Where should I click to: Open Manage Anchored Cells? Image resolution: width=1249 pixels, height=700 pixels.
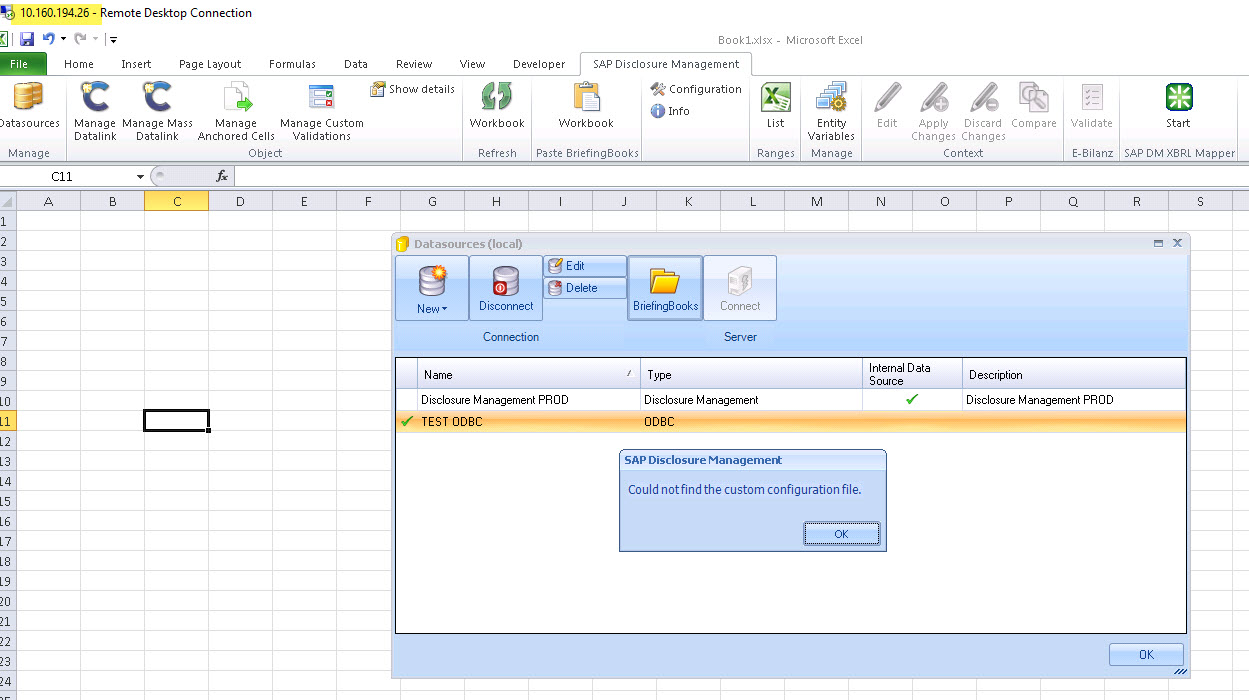[236, 111]
